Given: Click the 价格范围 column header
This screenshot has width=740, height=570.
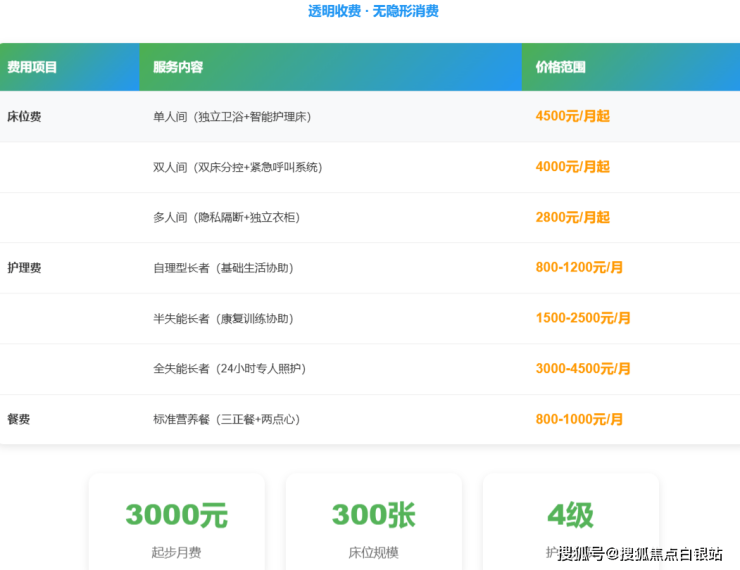Looking at the screenshot, I should pos(561,68).
